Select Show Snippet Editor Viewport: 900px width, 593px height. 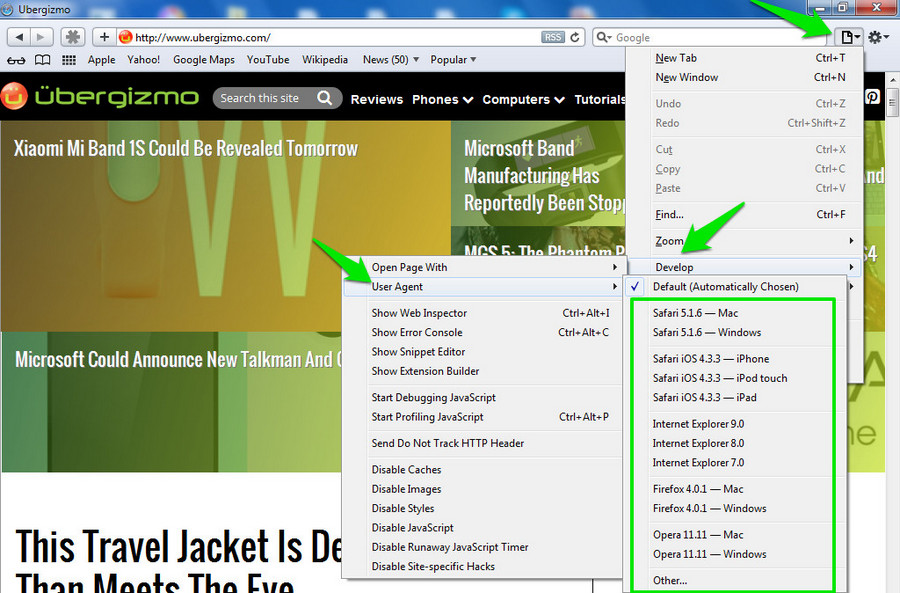(x=483, y=352)
